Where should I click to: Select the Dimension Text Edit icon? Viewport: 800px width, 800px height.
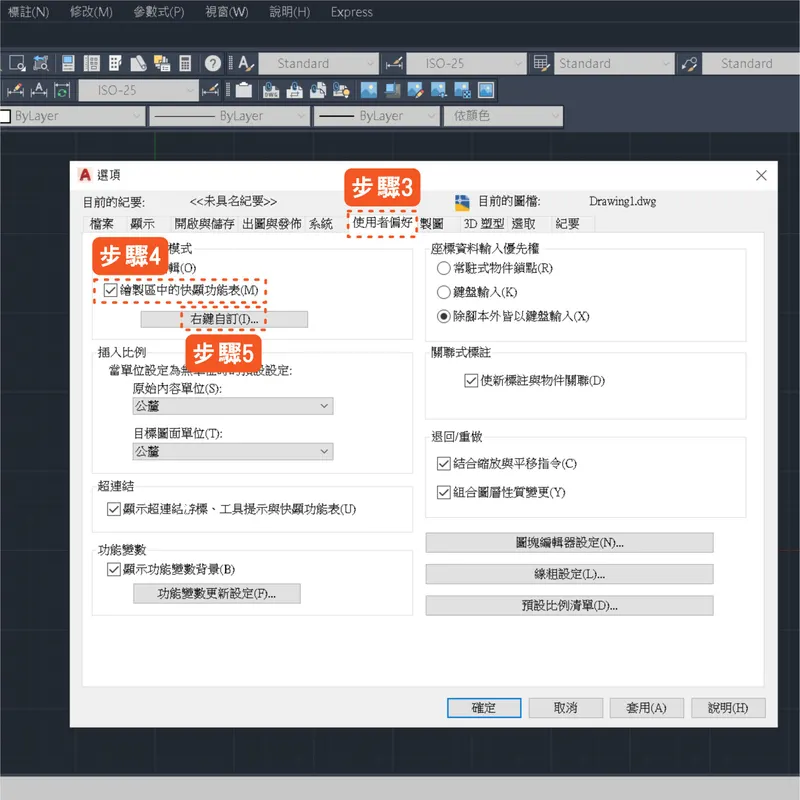(x=39, y=90)
